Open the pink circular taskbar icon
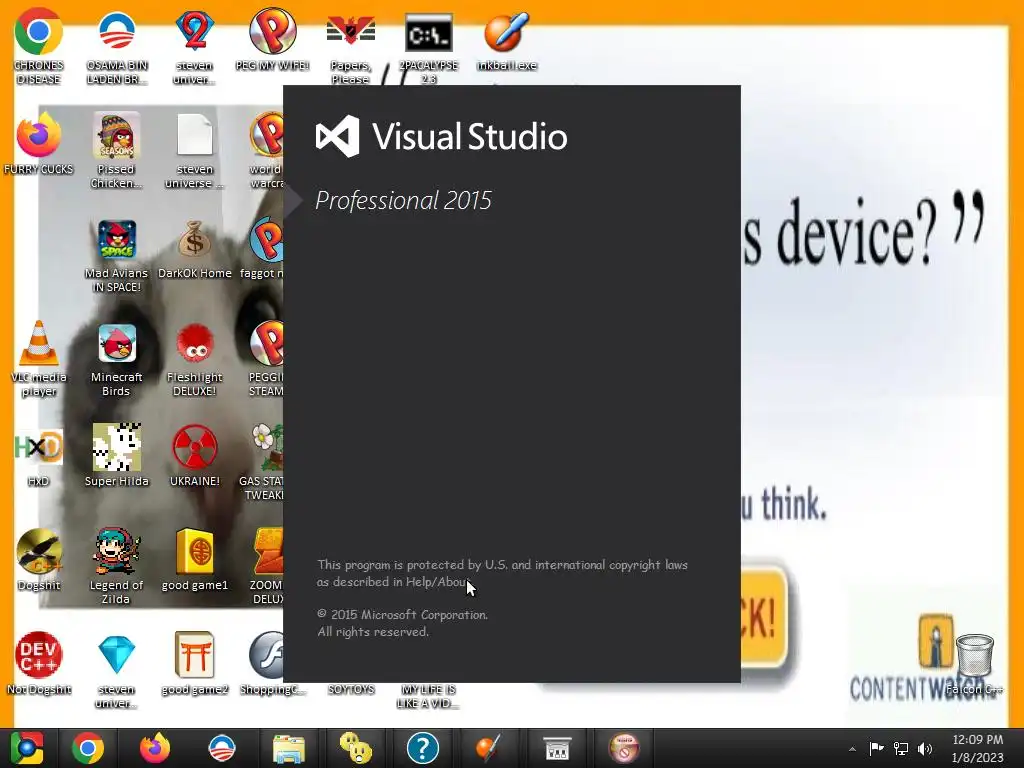This screenshot has height=768, width=1024. (x=624, y=748)
